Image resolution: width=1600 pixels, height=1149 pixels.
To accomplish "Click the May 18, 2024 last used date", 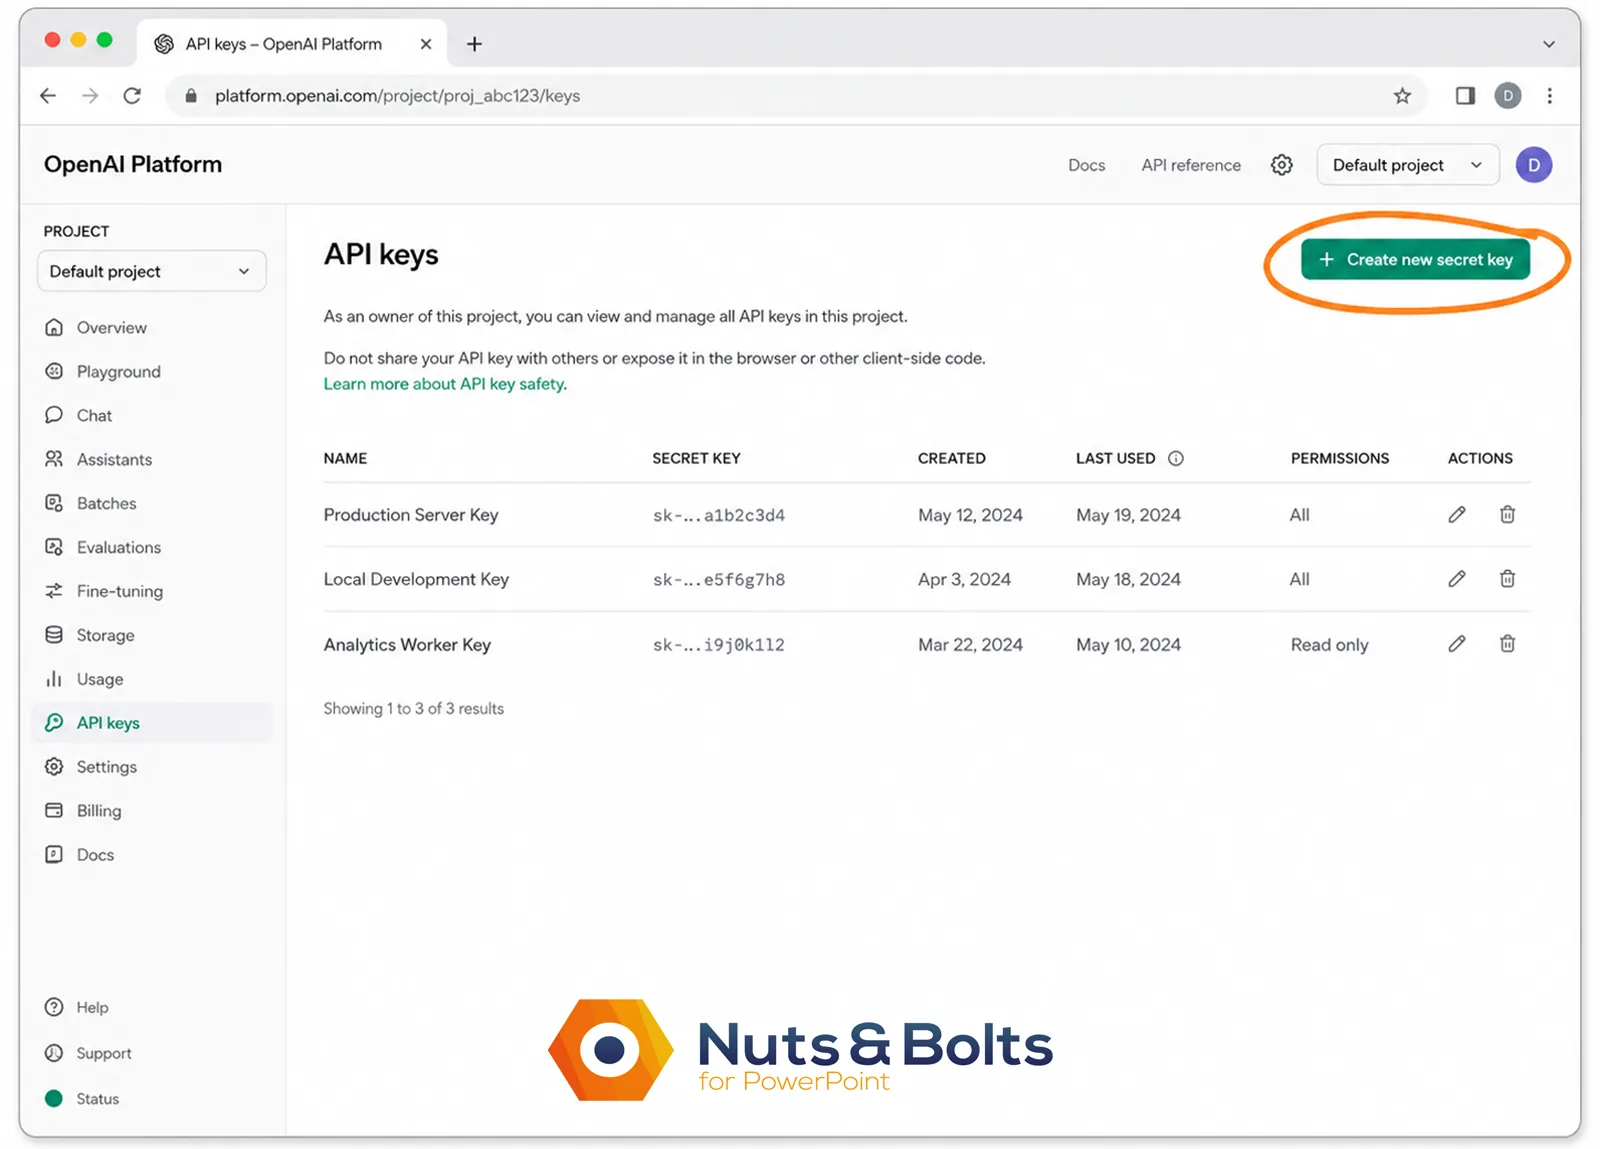I will coord(1128,579).
